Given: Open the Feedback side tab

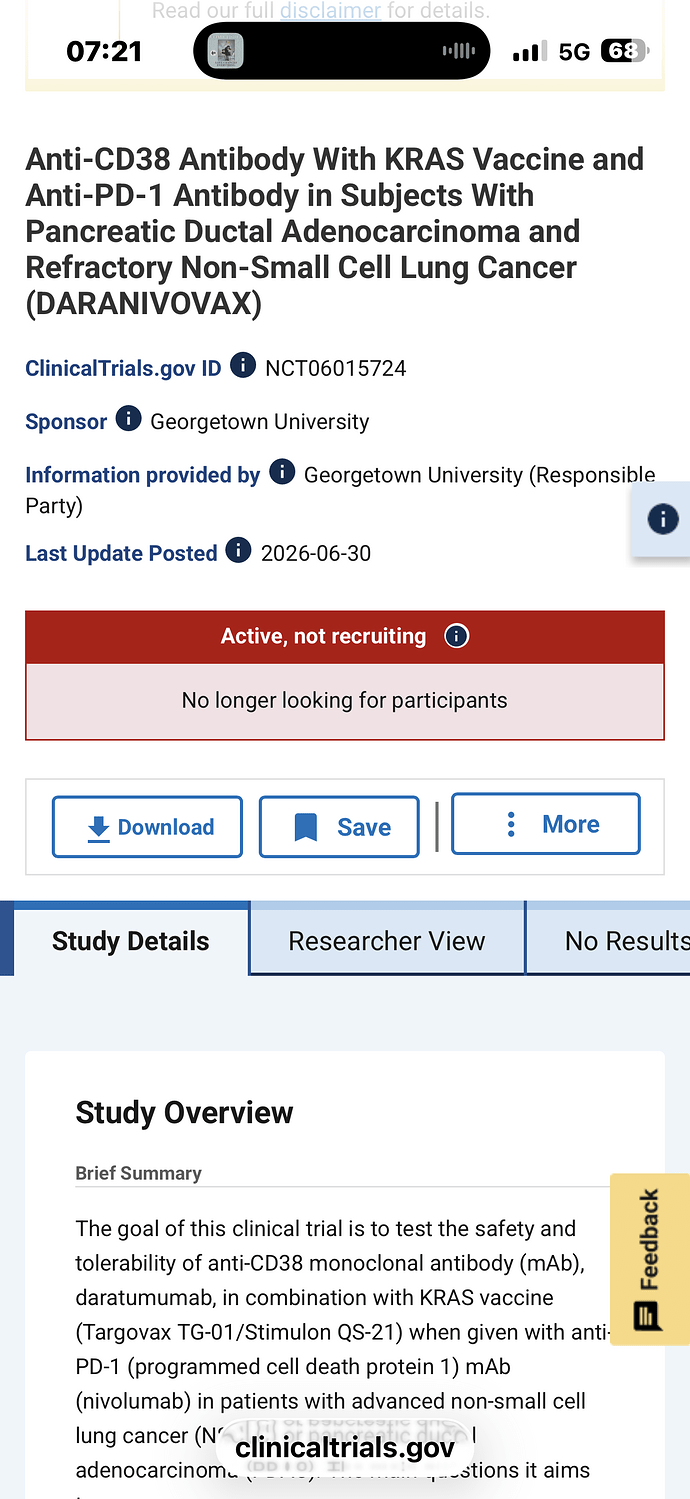Looking at the screenshot, I should (650, 1258).
